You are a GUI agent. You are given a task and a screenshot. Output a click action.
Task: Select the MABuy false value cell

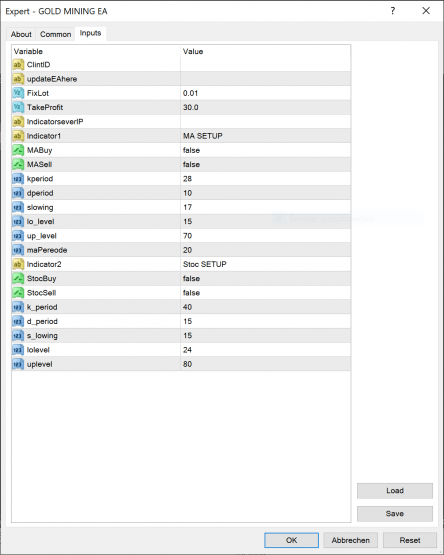(x=266, y=150)
